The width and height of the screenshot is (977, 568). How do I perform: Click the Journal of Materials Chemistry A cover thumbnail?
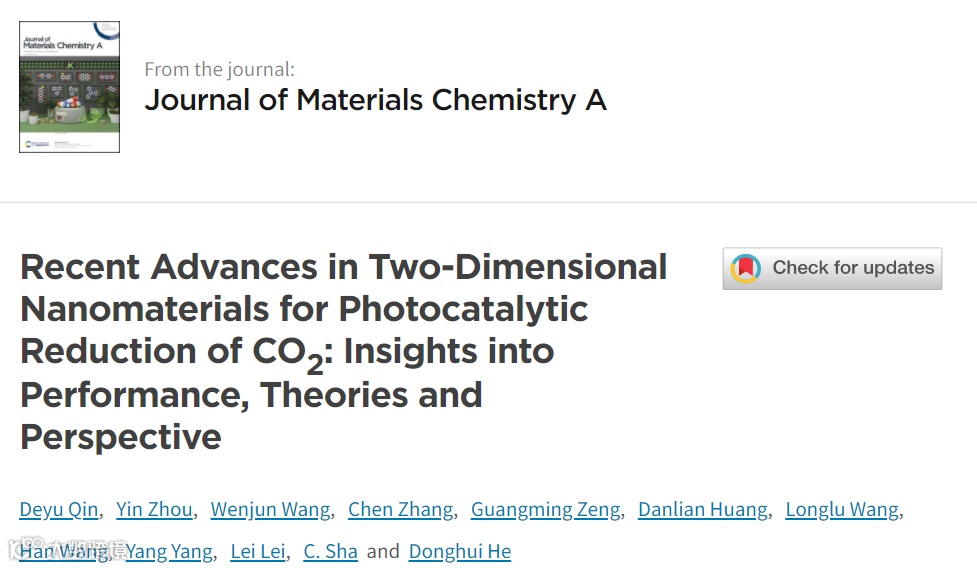[x=69, y=87]
